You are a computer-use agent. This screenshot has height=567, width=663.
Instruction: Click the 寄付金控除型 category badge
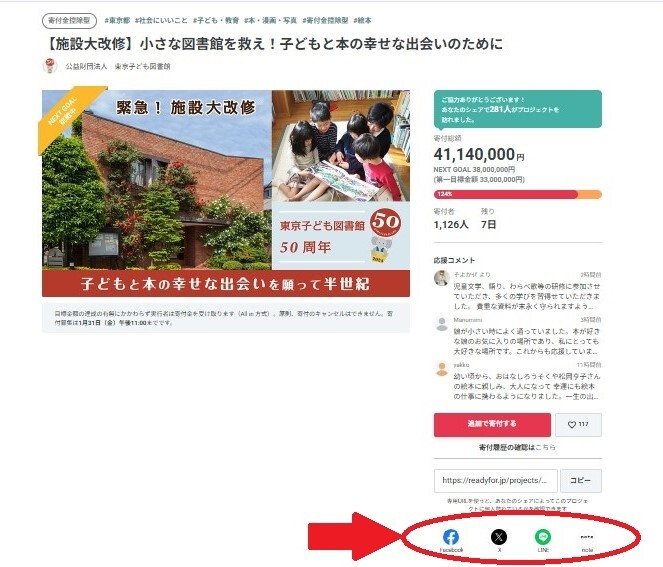coord(69,20)
